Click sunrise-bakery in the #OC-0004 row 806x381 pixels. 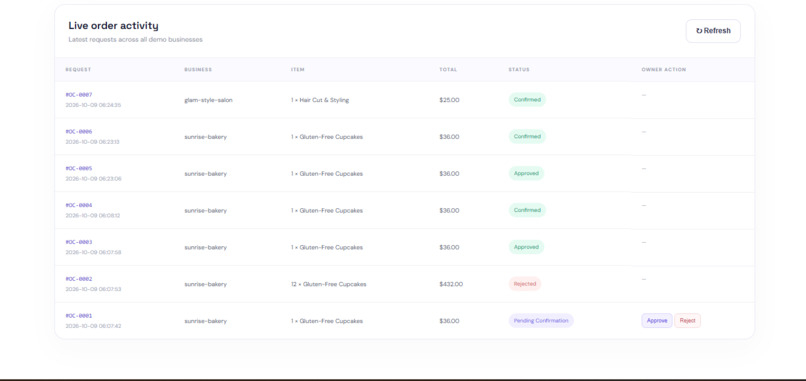[205, 211]
